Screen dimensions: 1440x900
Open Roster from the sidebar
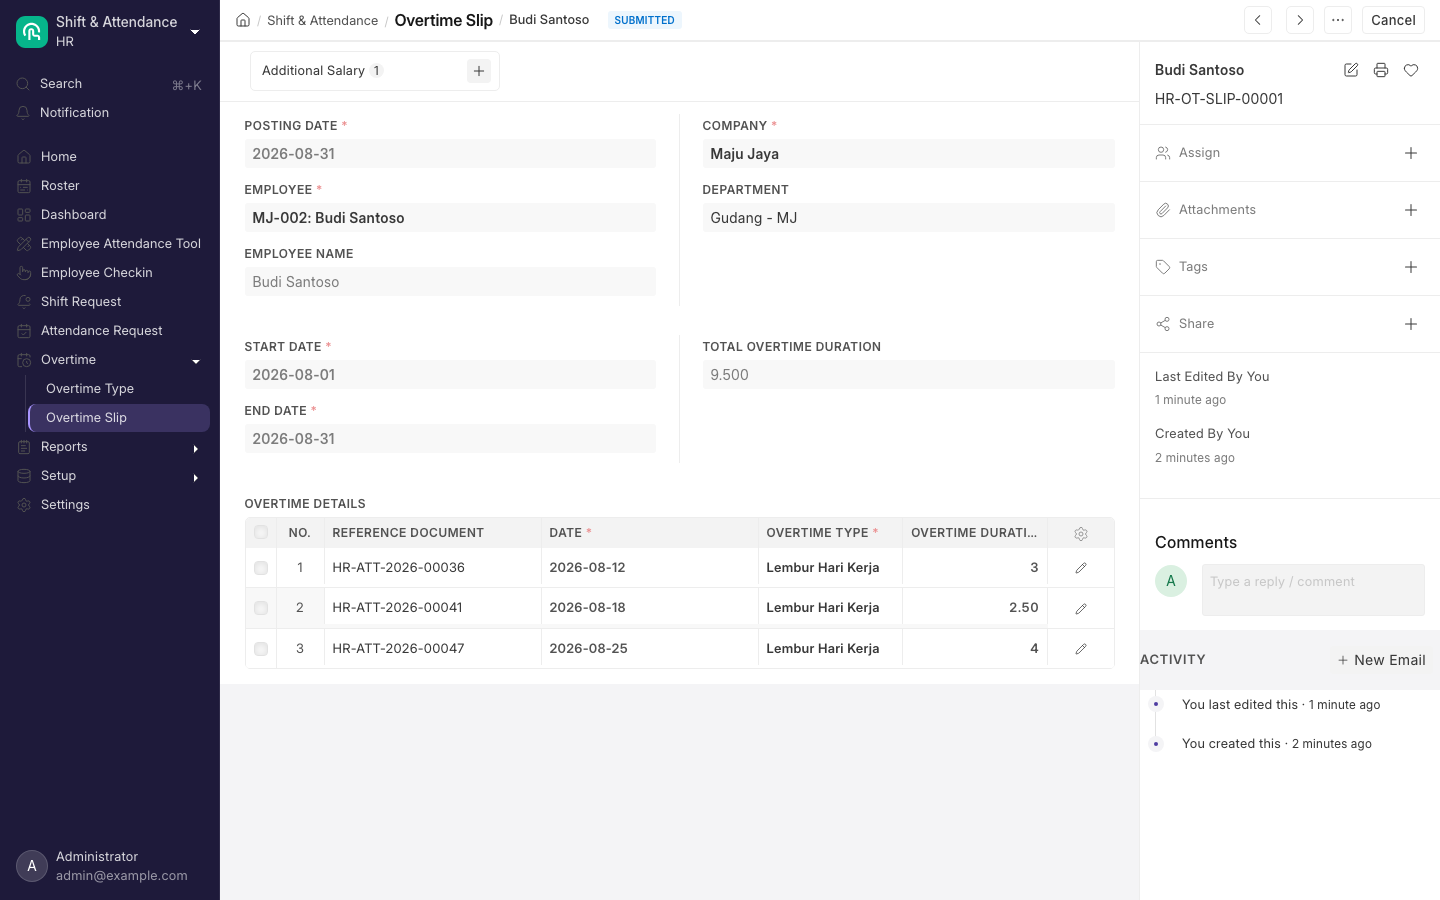pos(110,186)
